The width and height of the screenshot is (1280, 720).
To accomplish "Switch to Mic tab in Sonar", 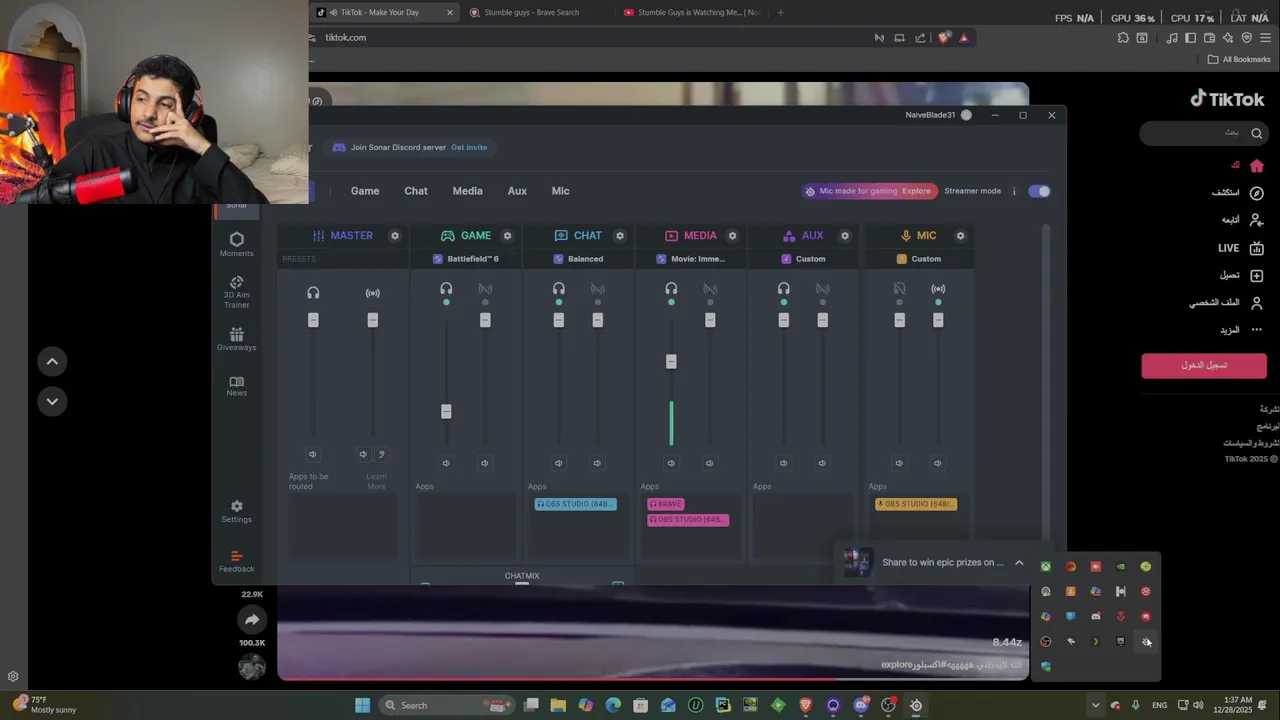I will 560,191.
